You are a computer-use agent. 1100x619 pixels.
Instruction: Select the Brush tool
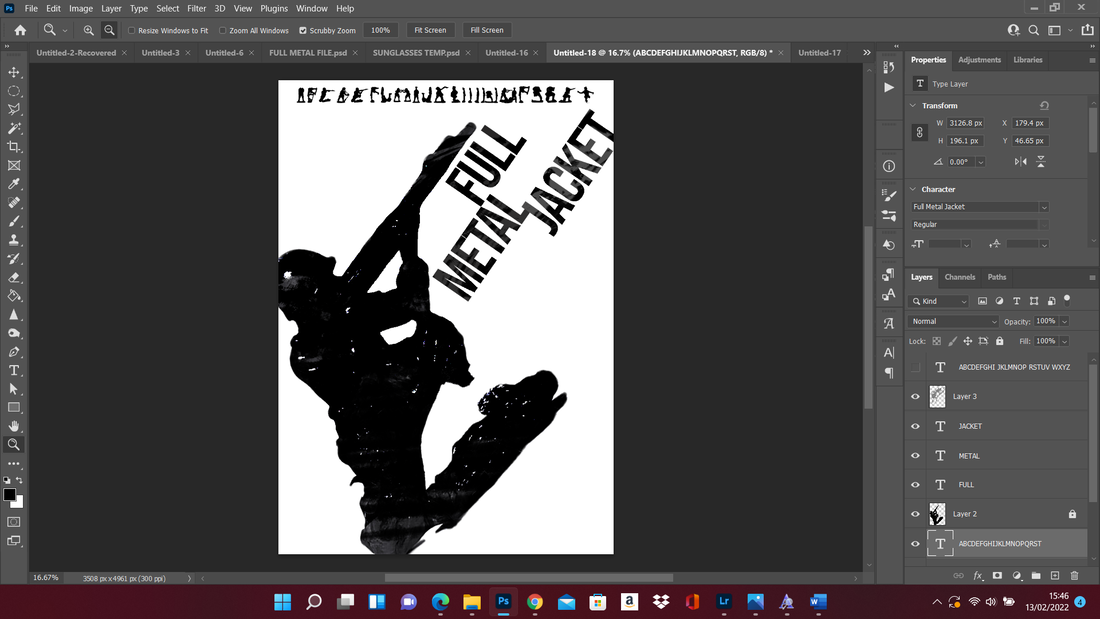point(14,221)
